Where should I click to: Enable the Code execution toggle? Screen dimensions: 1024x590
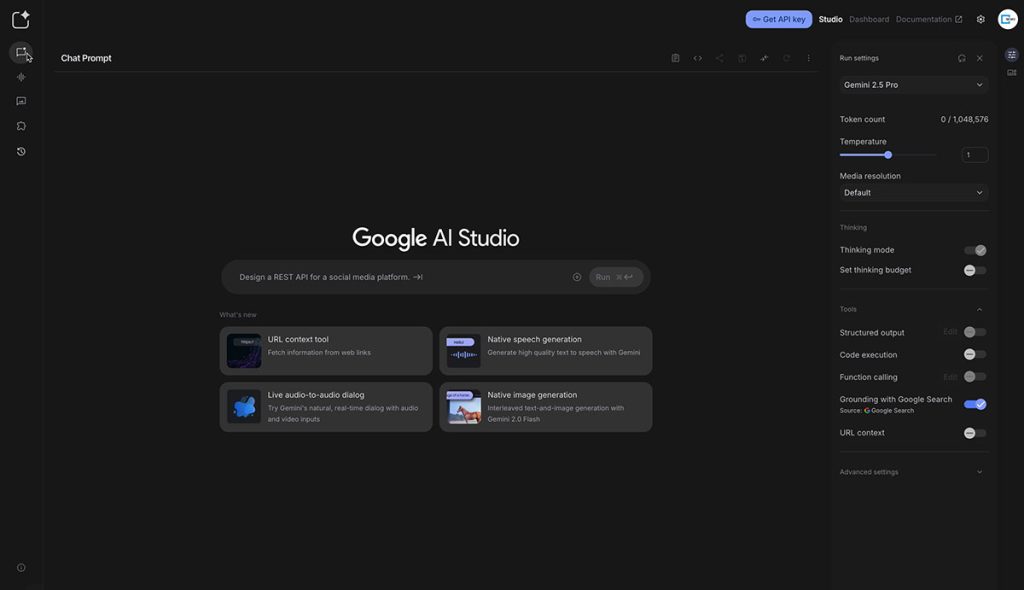975,355
